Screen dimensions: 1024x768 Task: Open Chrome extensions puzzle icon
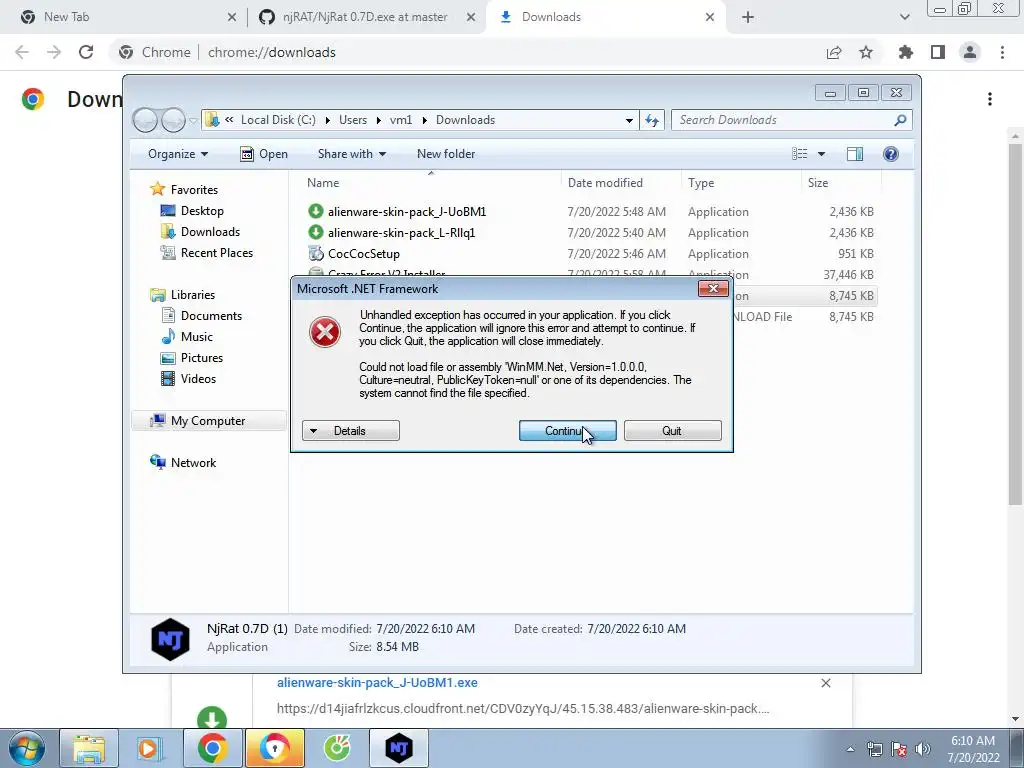pos(905,52)
